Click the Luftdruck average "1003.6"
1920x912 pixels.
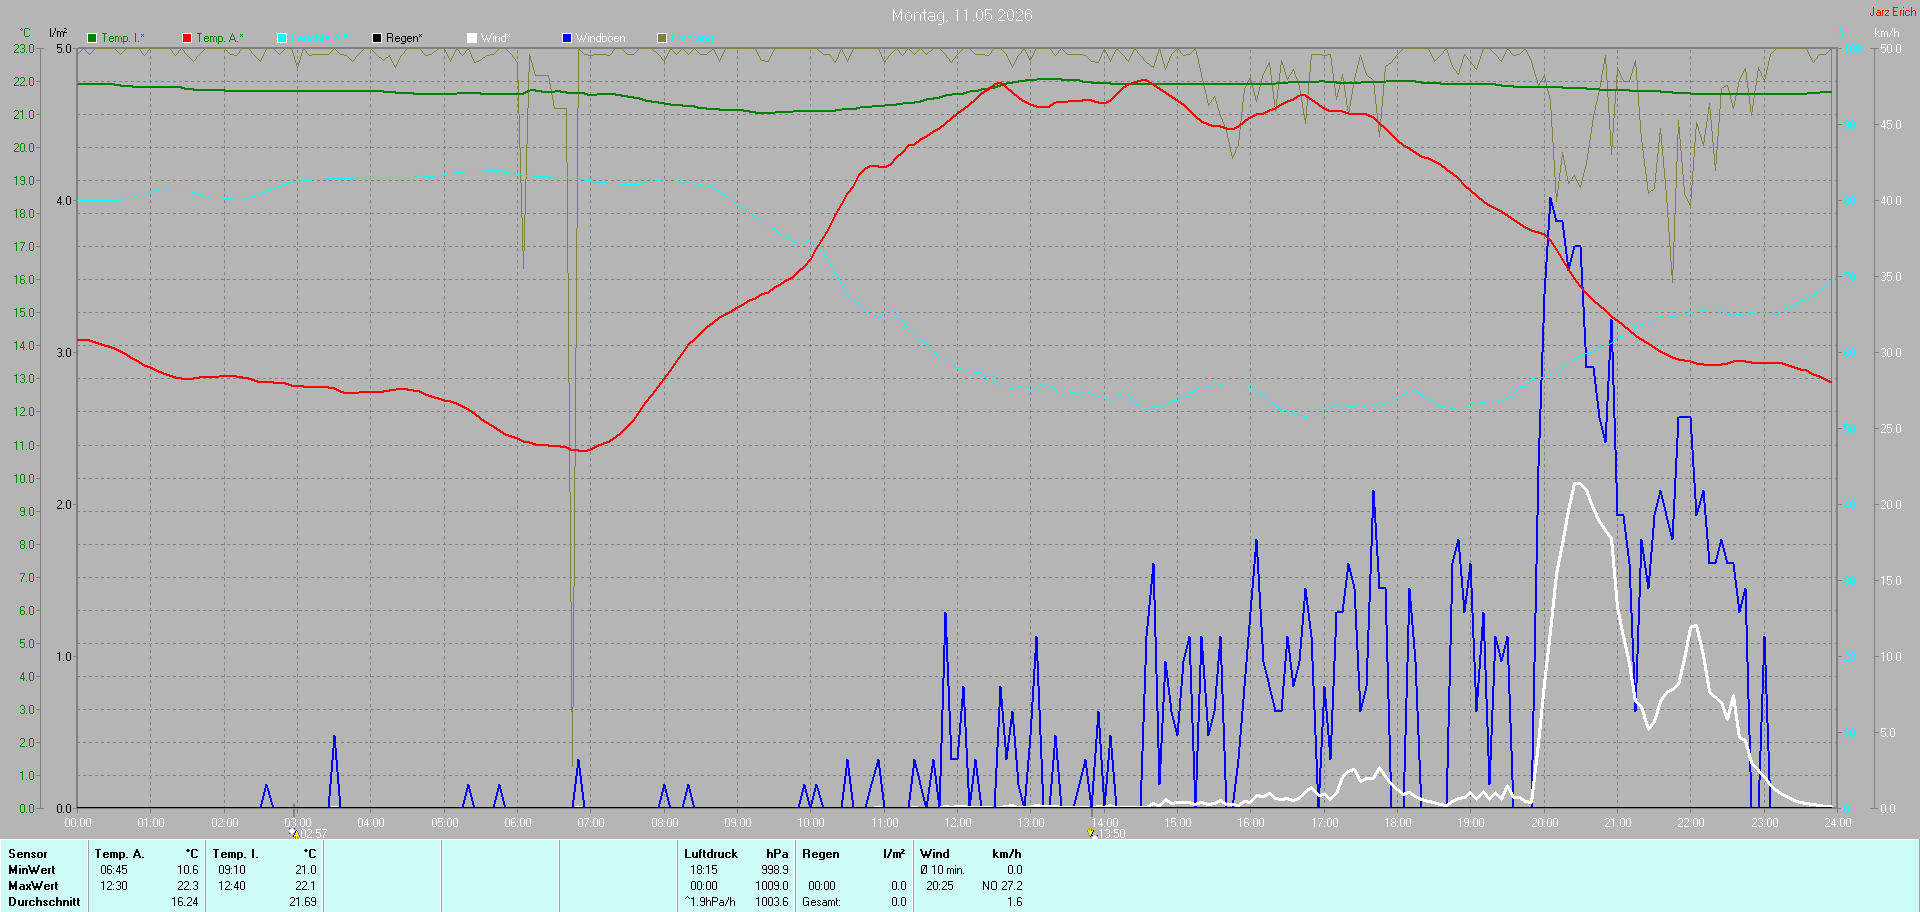click(772, 902)
